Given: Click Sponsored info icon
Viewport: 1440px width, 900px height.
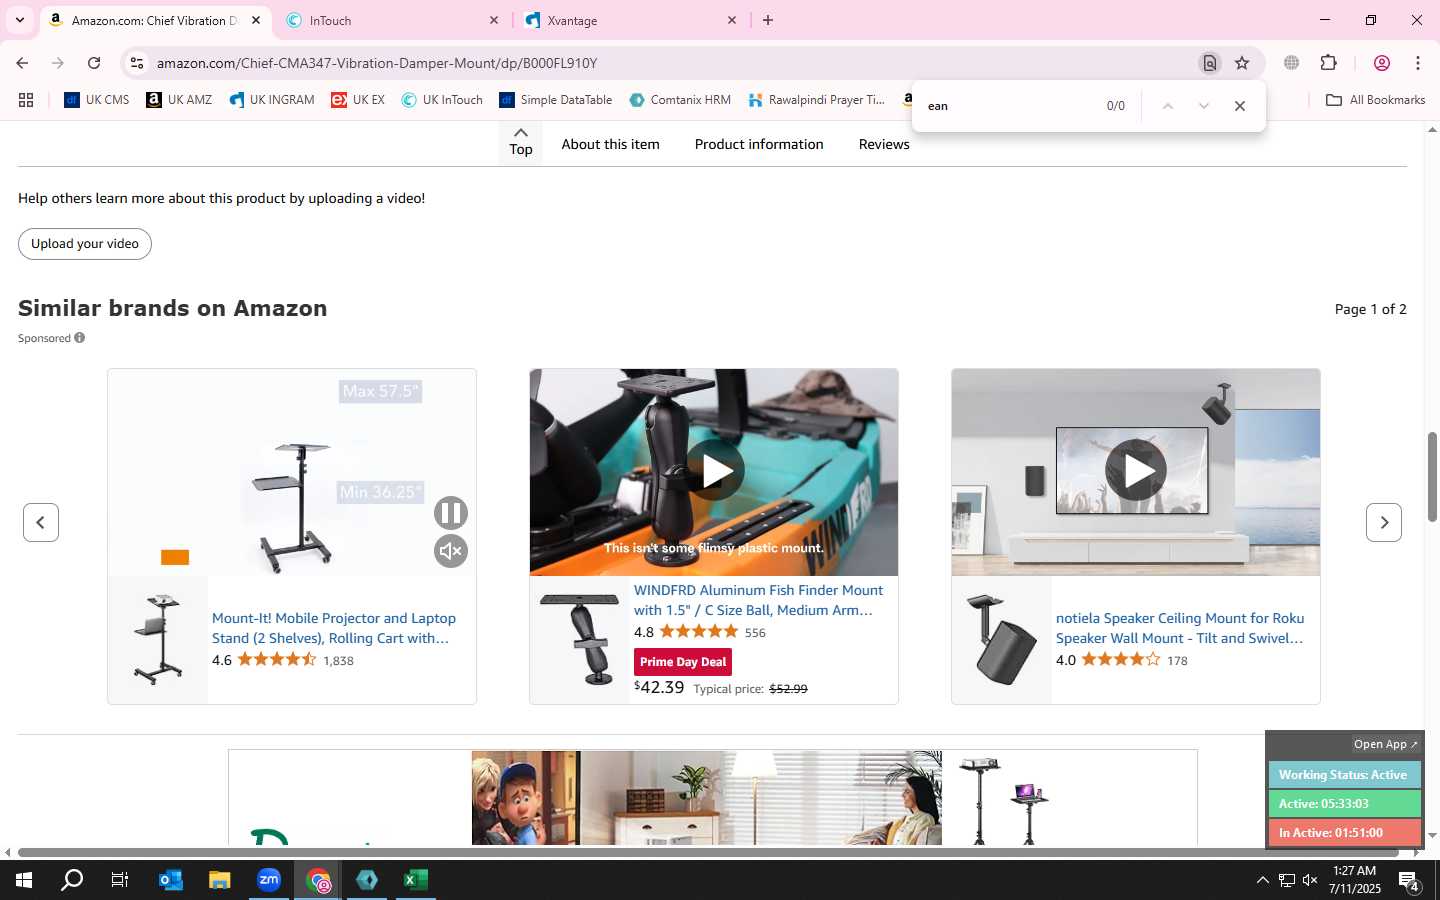Looking at the screenshot, I should point(79,338).
